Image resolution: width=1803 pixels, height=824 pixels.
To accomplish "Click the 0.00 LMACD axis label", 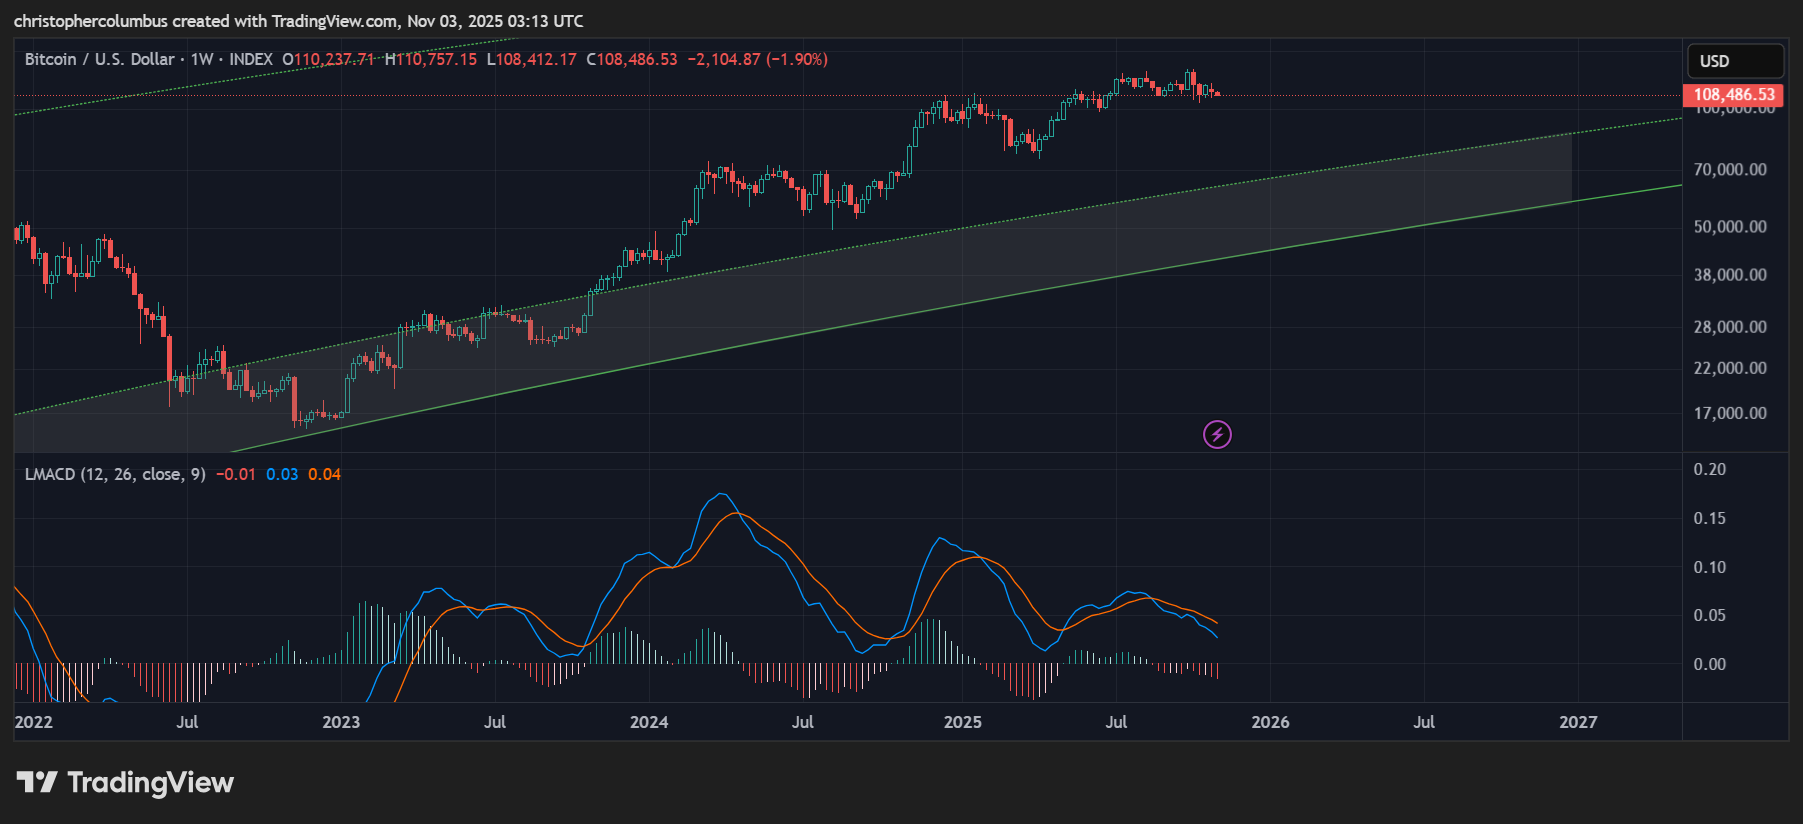I will click(x=1710, y=664).
